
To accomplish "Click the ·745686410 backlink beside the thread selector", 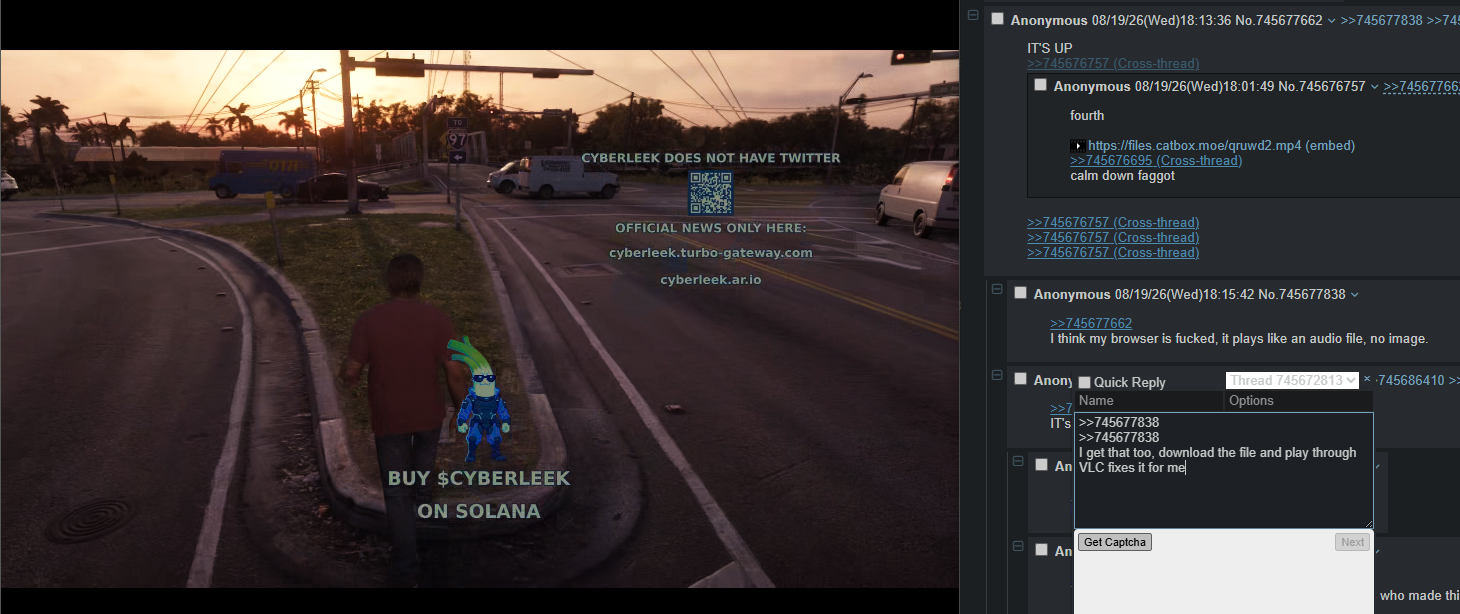I will [1410, 381].
